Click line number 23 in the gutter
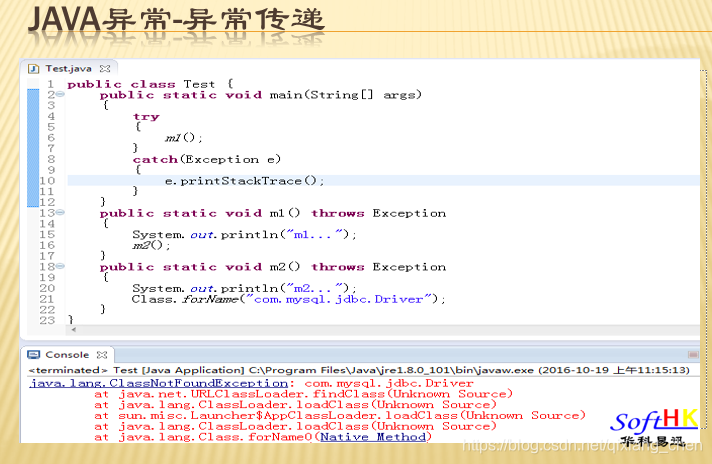The image size is (712, 464). 47,321
